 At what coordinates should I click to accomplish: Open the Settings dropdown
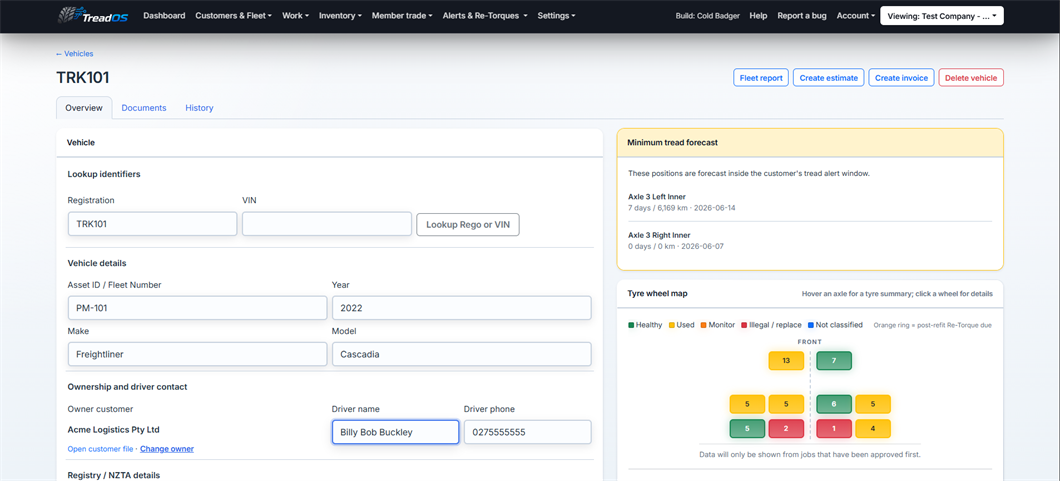point(556,16)
